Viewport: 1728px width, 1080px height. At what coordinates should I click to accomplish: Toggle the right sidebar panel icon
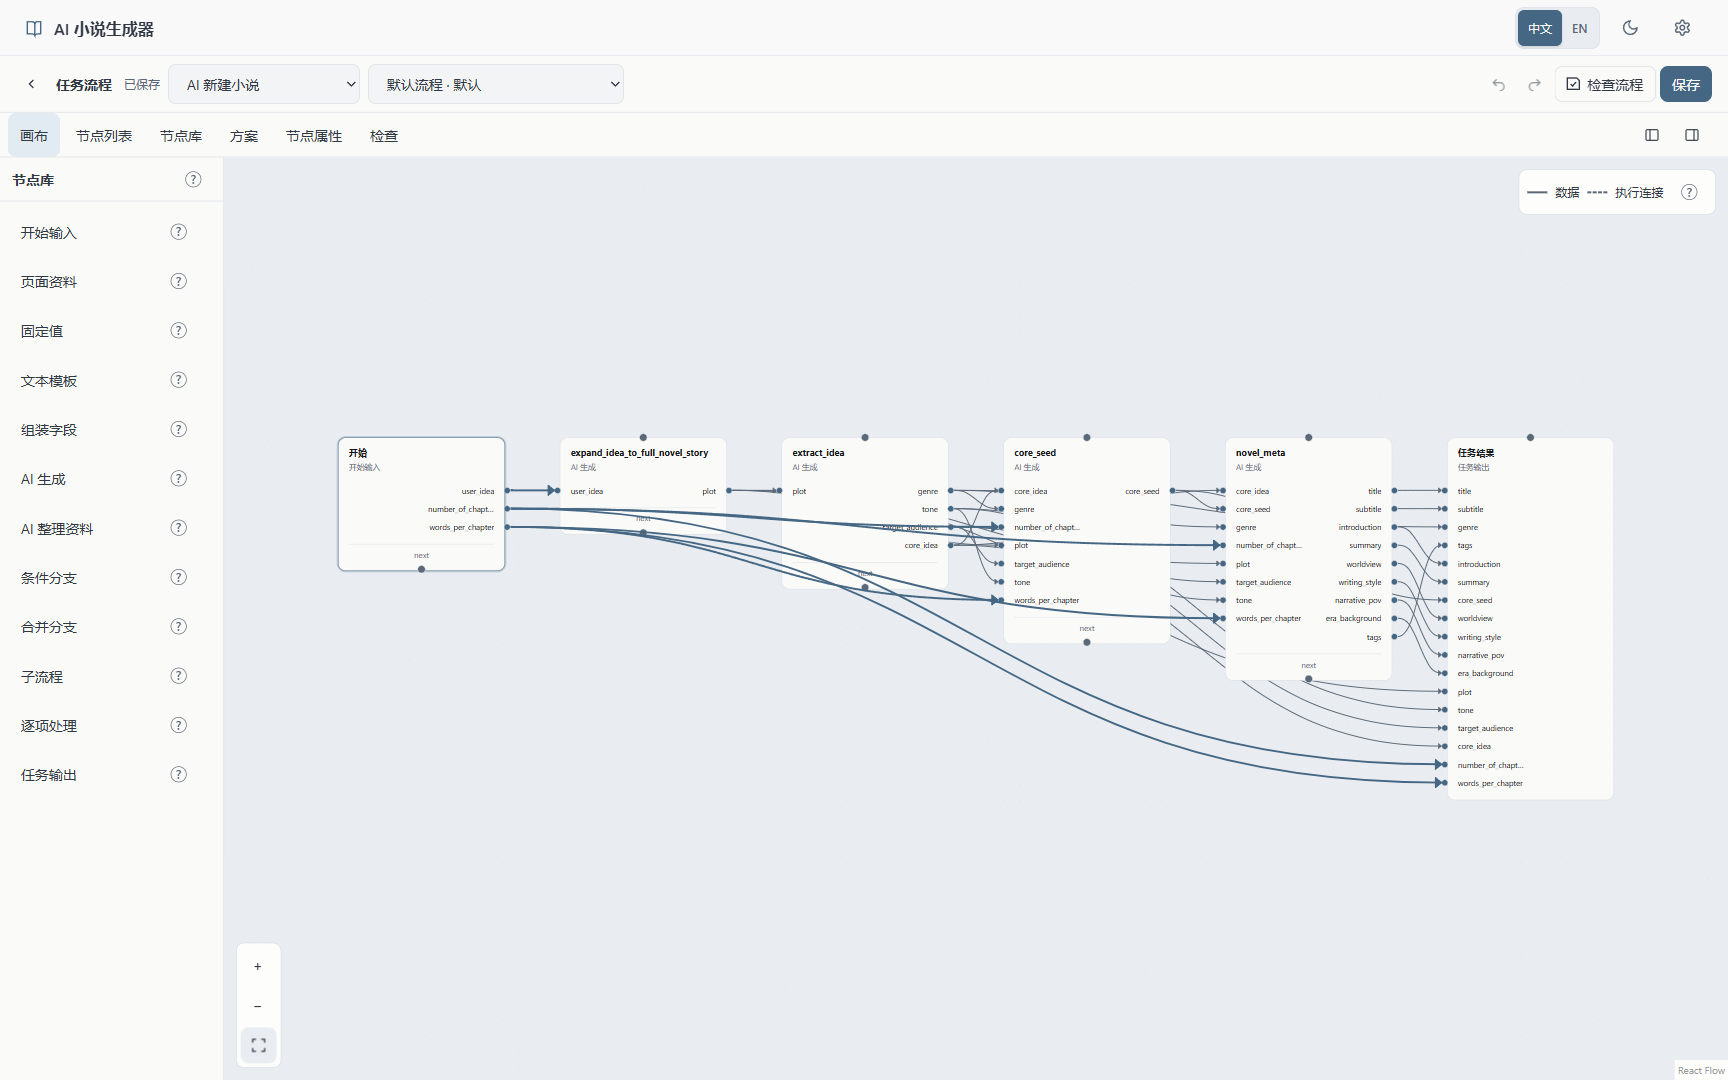pyautogui.click(x=1692, y=135)
